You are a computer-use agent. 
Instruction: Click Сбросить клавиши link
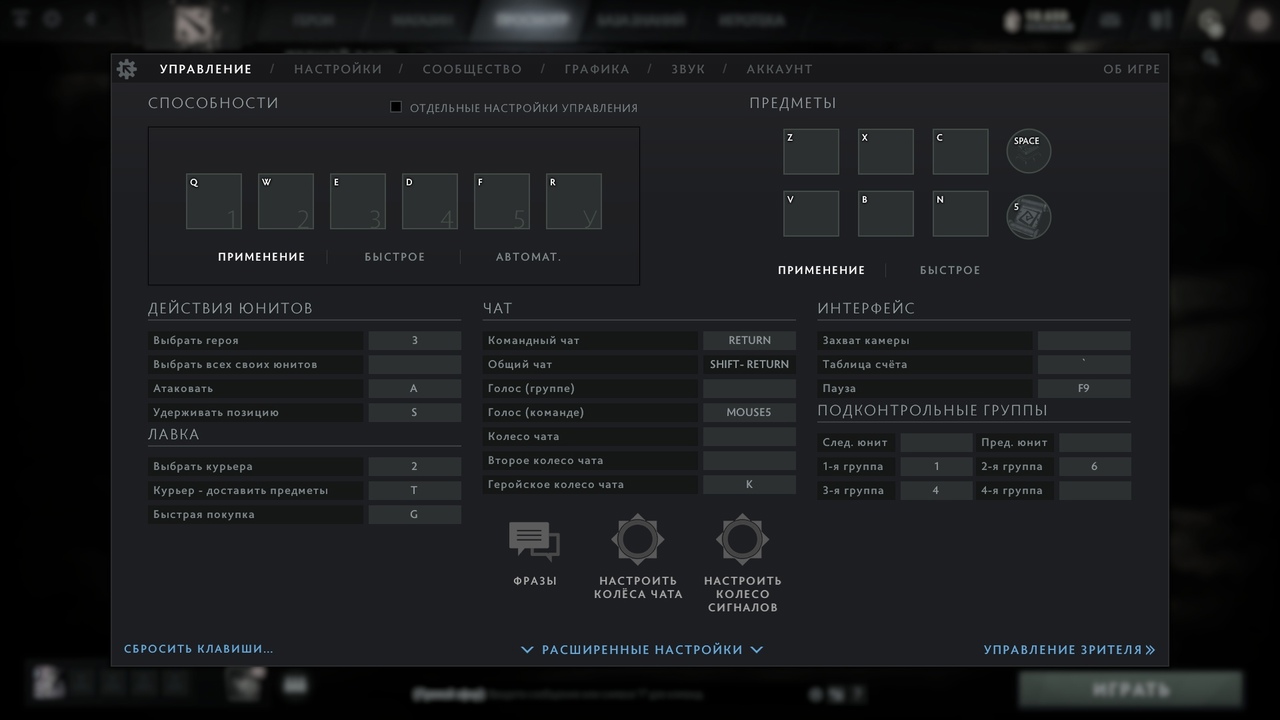(x=198, y=649)
